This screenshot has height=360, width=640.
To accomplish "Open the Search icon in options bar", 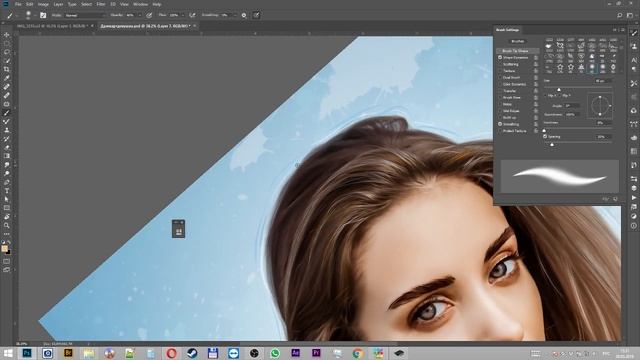I will pyautogui.click(x=619, y=15).
